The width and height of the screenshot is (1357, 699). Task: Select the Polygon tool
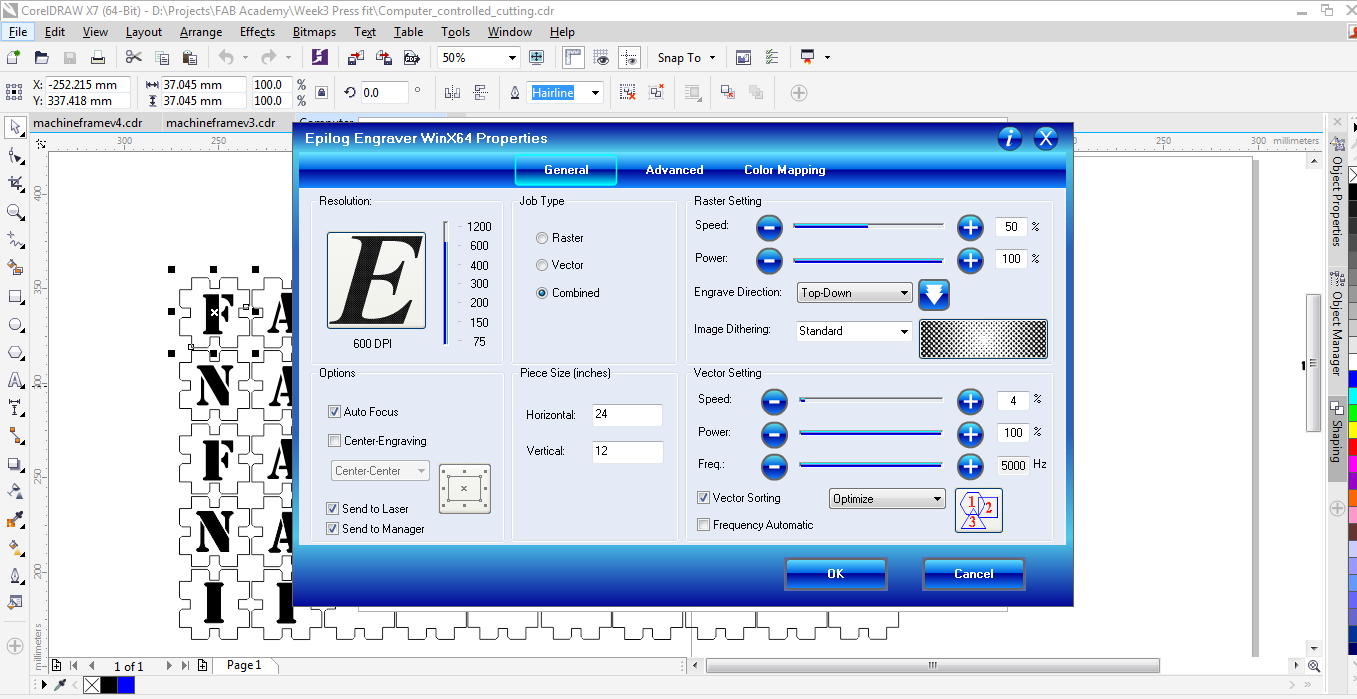pos(15,352)
